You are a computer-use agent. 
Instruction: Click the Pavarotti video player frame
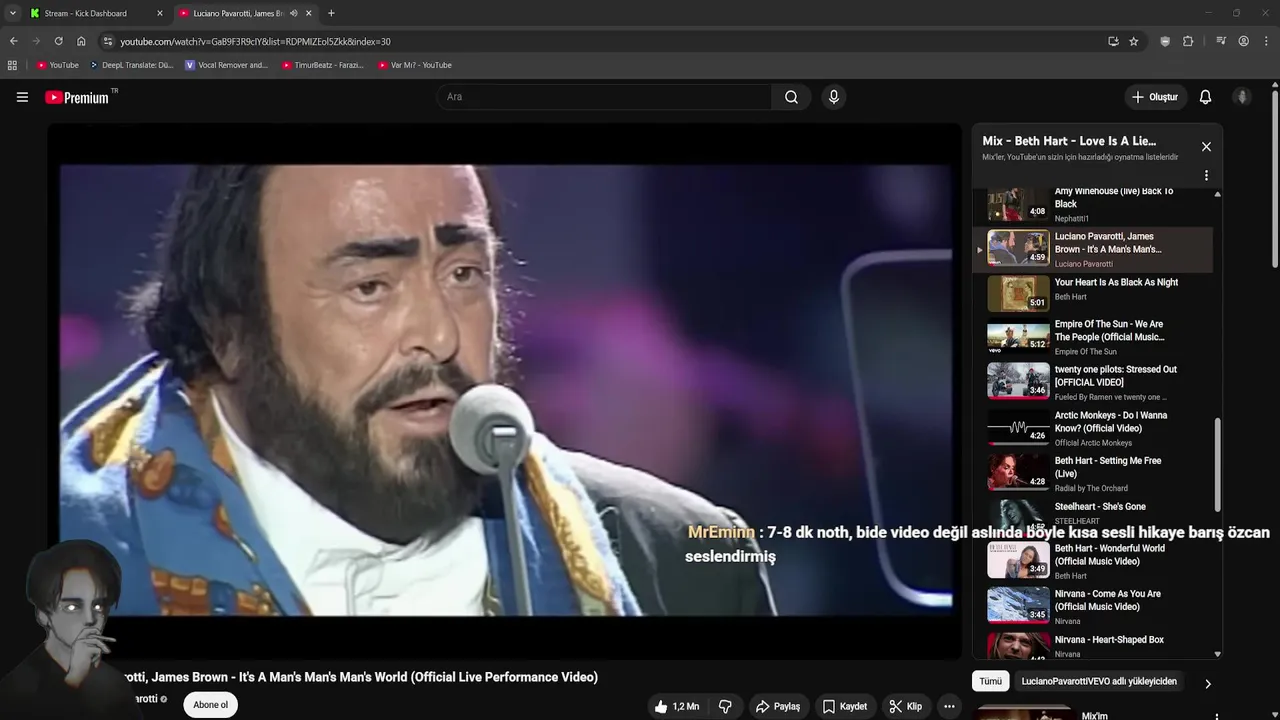(505, 390)
